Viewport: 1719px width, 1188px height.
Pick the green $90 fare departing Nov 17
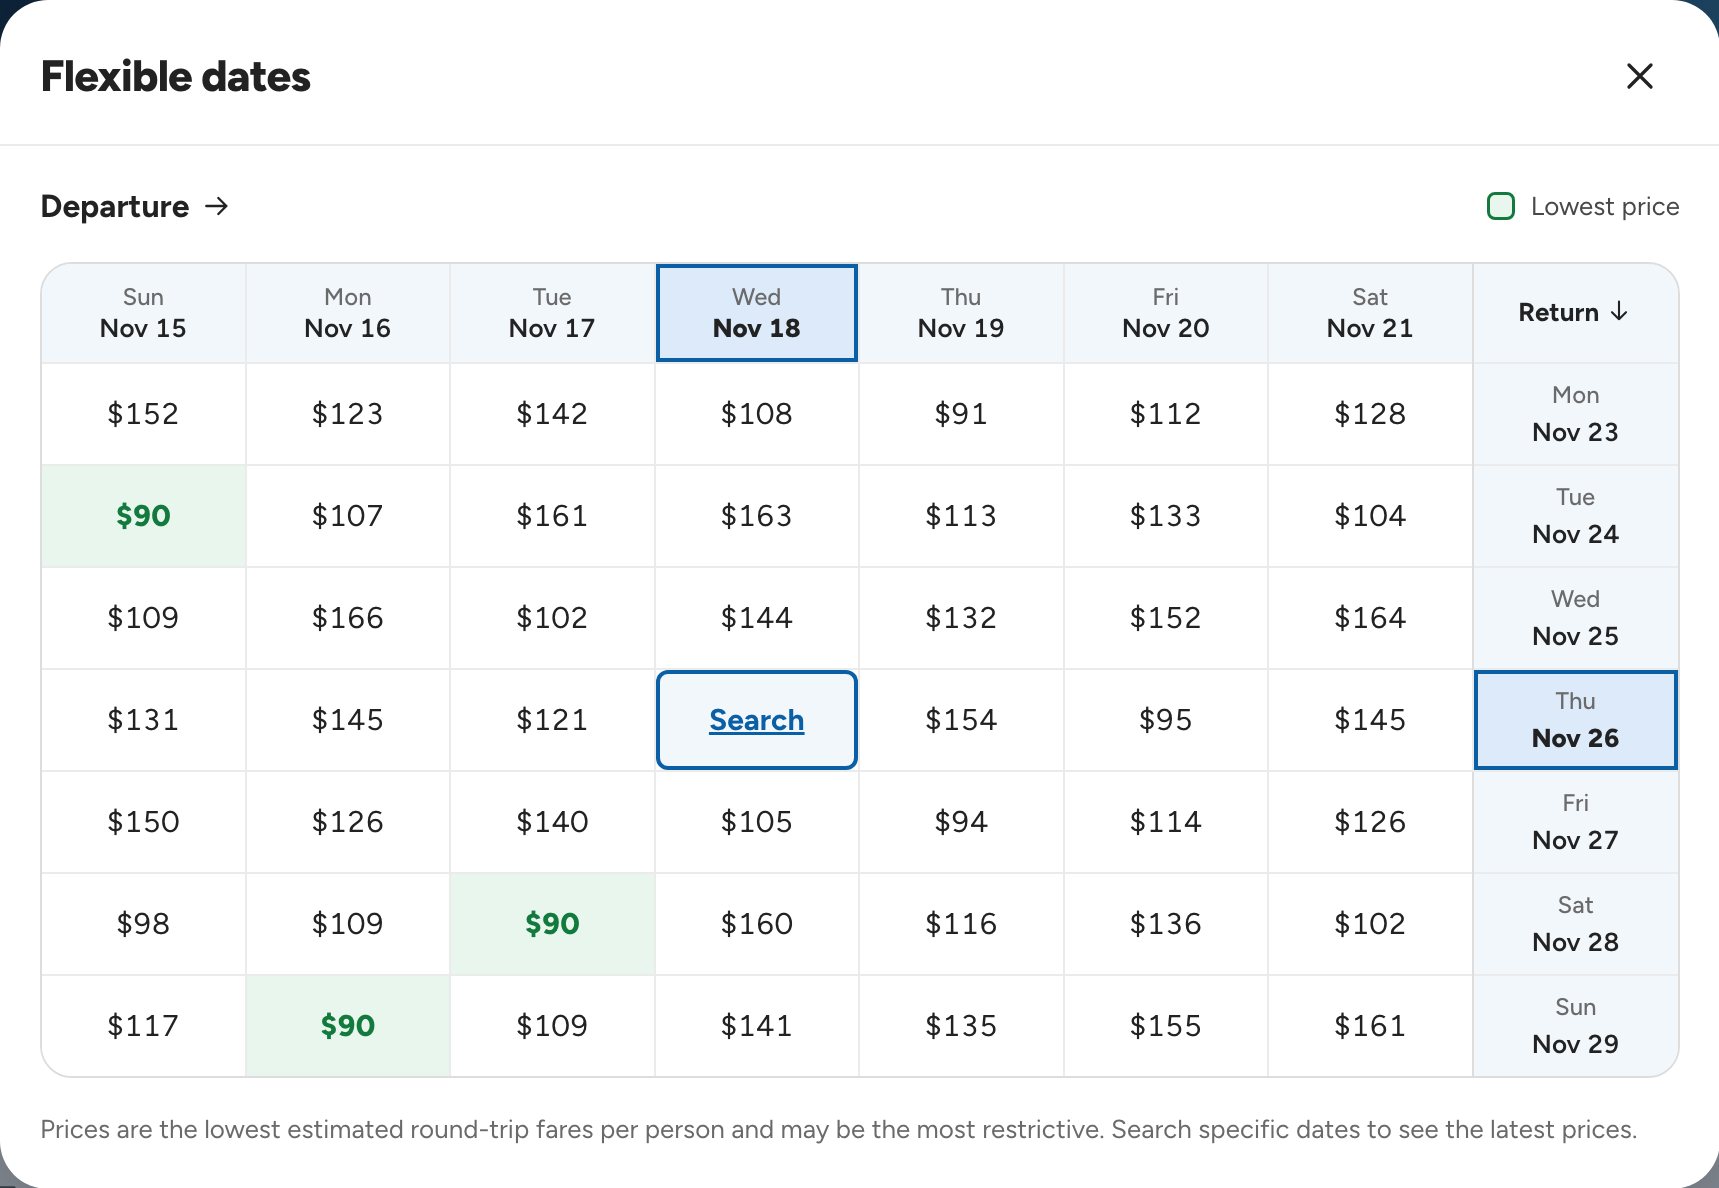552,924
